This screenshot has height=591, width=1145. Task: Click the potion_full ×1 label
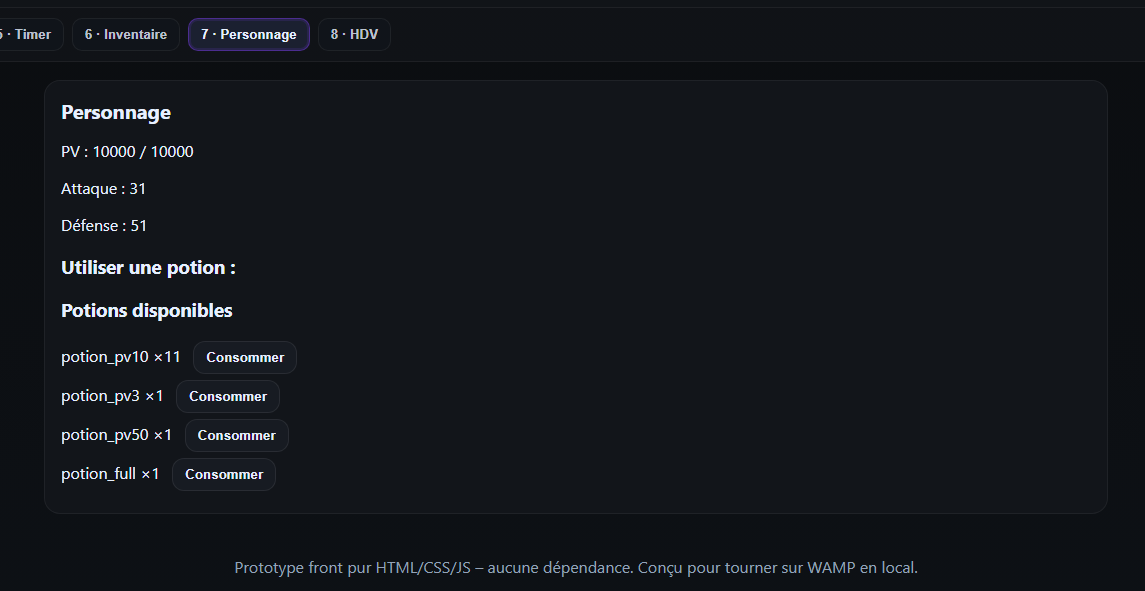(110, 473)
